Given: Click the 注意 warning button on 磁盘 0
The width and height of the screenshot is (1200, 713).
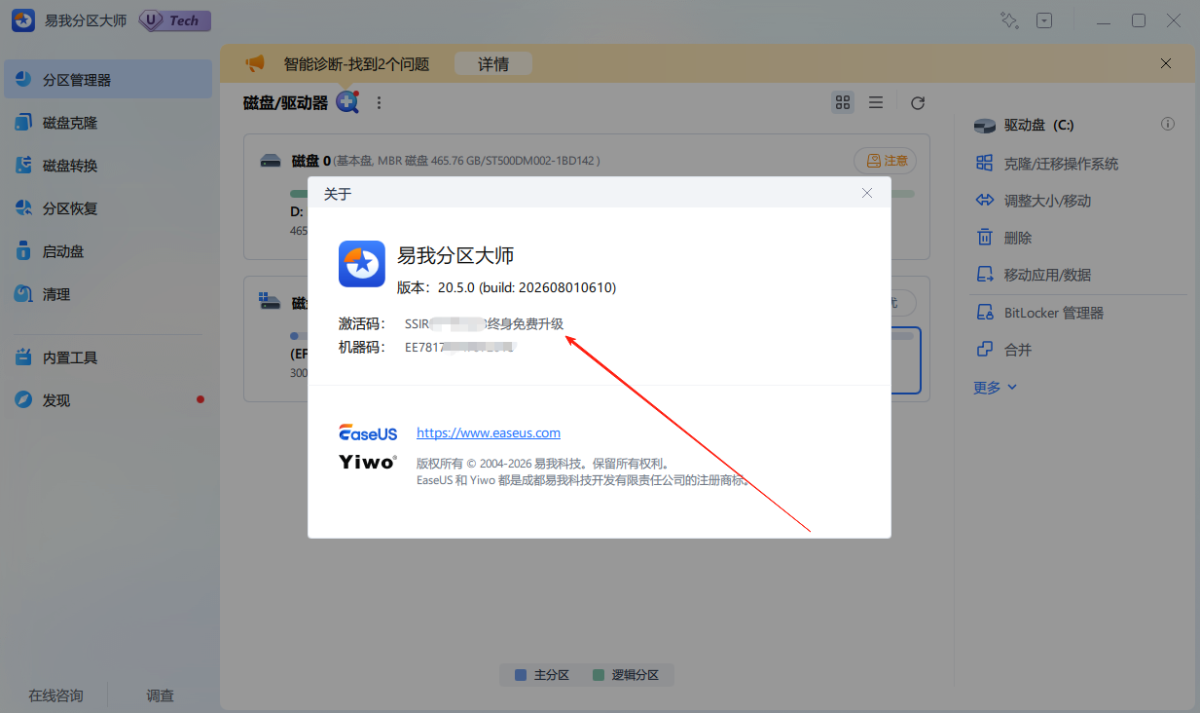Looking at the screenshot, I should tap(885, 160).
